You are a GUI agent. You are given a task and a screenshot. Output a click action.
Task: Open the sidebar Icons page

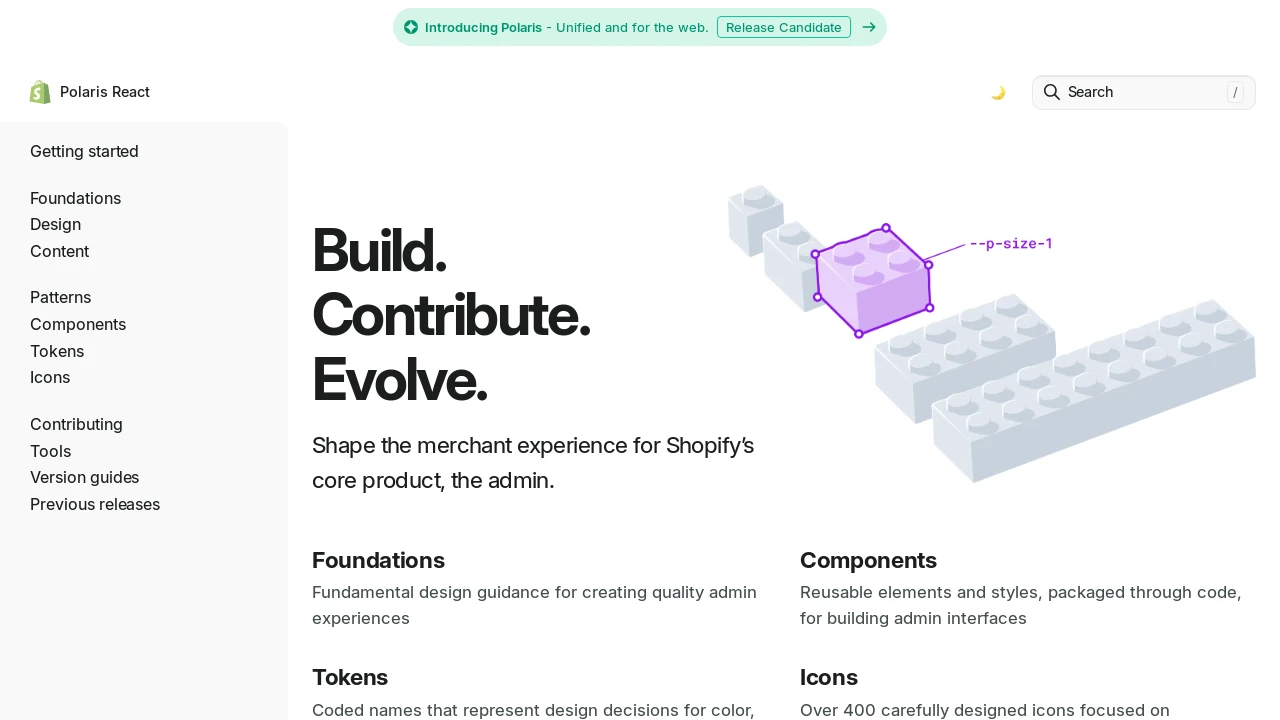50,377
